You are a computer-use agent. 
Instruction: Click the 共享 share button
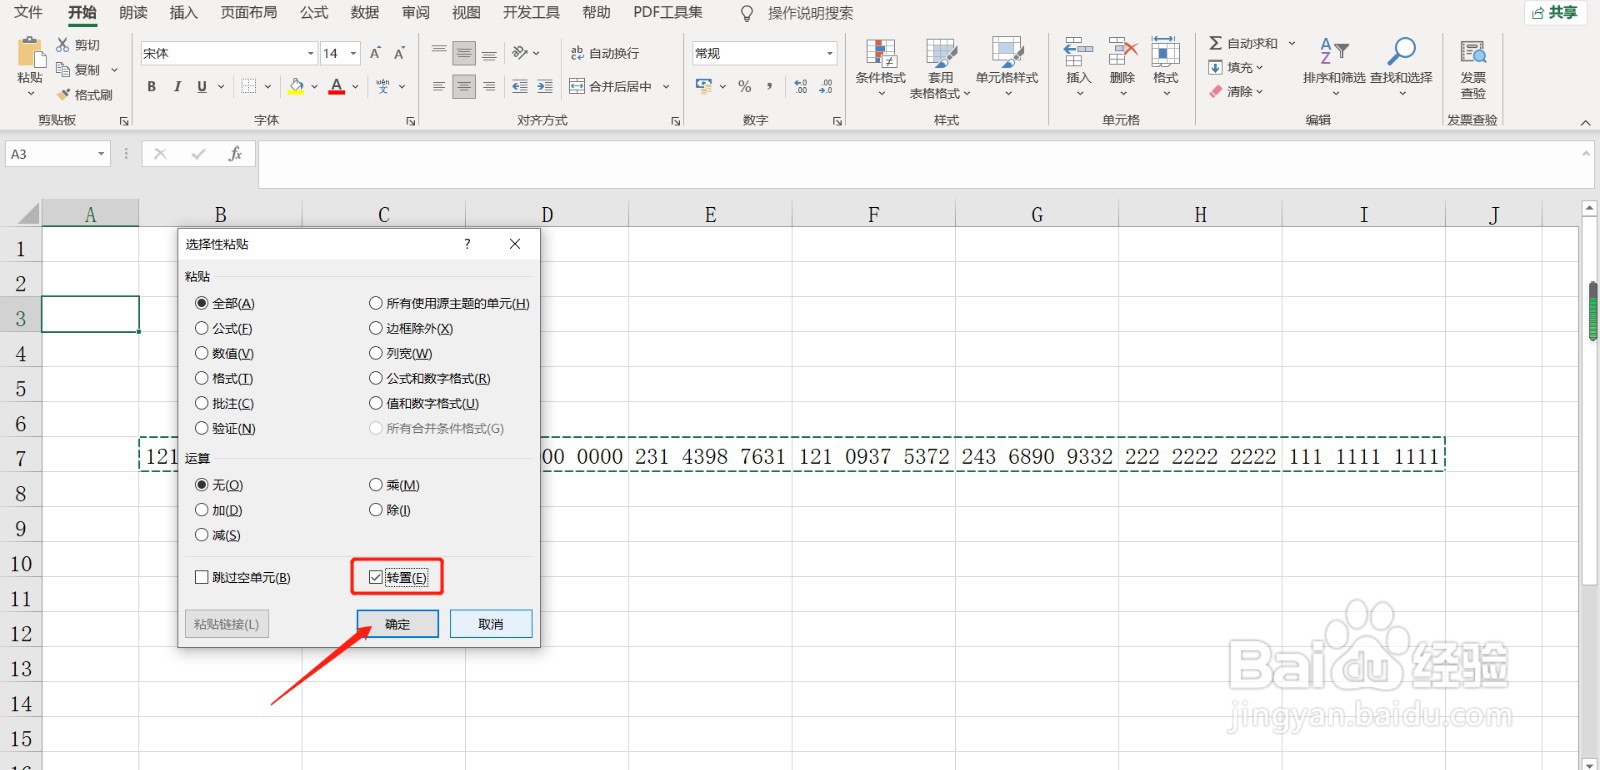pyautogui.click(x=1555, y=13)
